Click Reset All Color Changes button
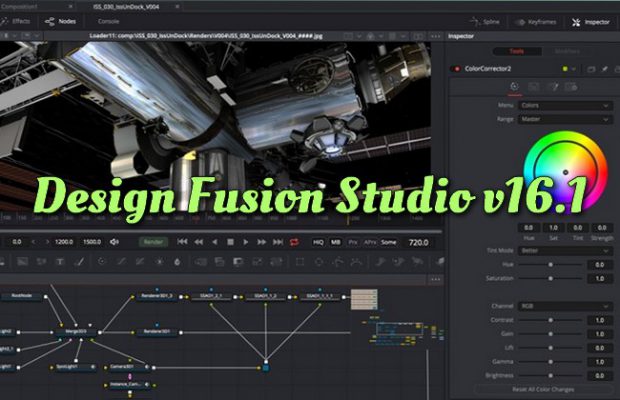 (x=543, y=389)
